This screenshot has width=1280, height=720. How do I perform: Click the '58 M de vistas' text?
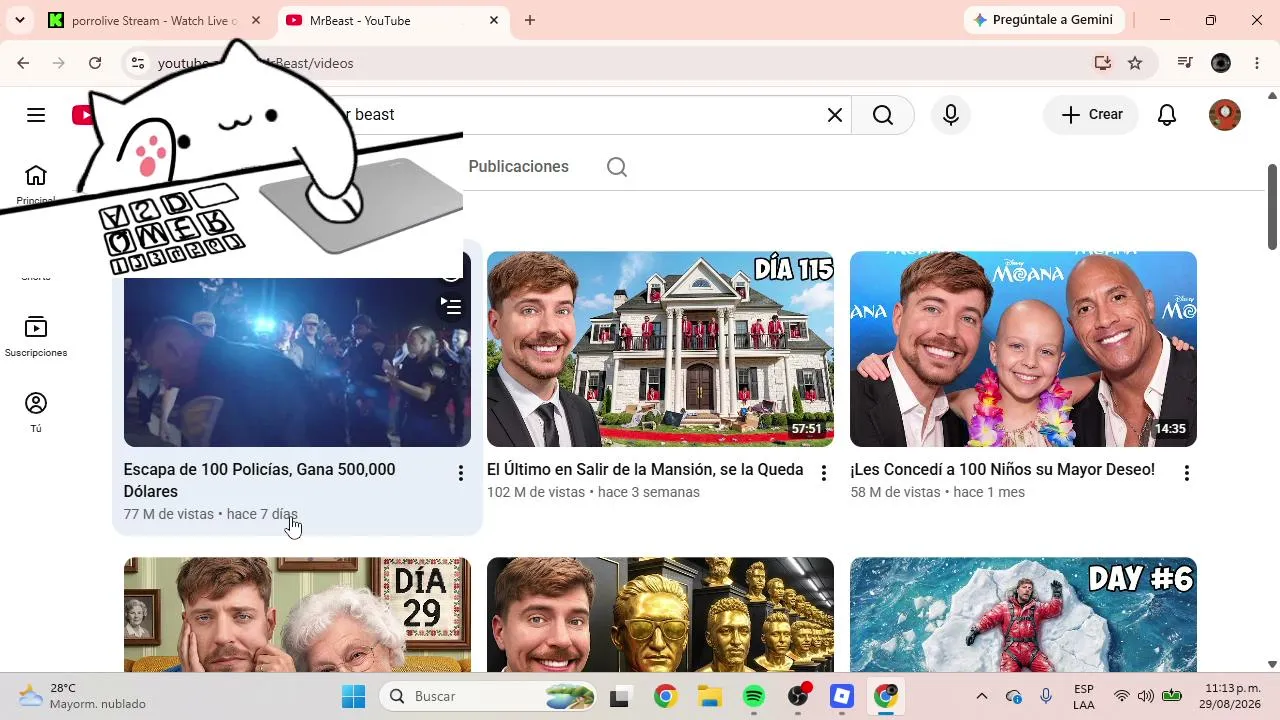(x=895, y=492)
